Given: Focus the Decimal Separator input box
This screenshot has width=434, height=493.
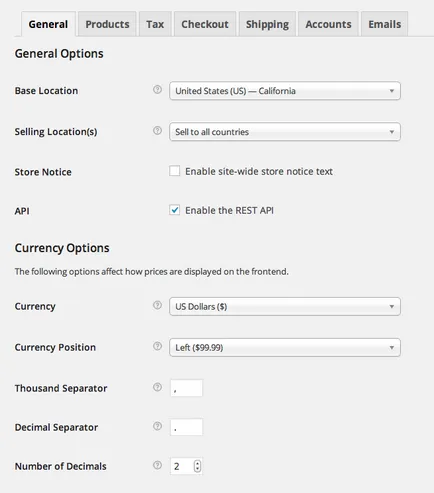Looking at the screenshot, I should tap(186, 427).
